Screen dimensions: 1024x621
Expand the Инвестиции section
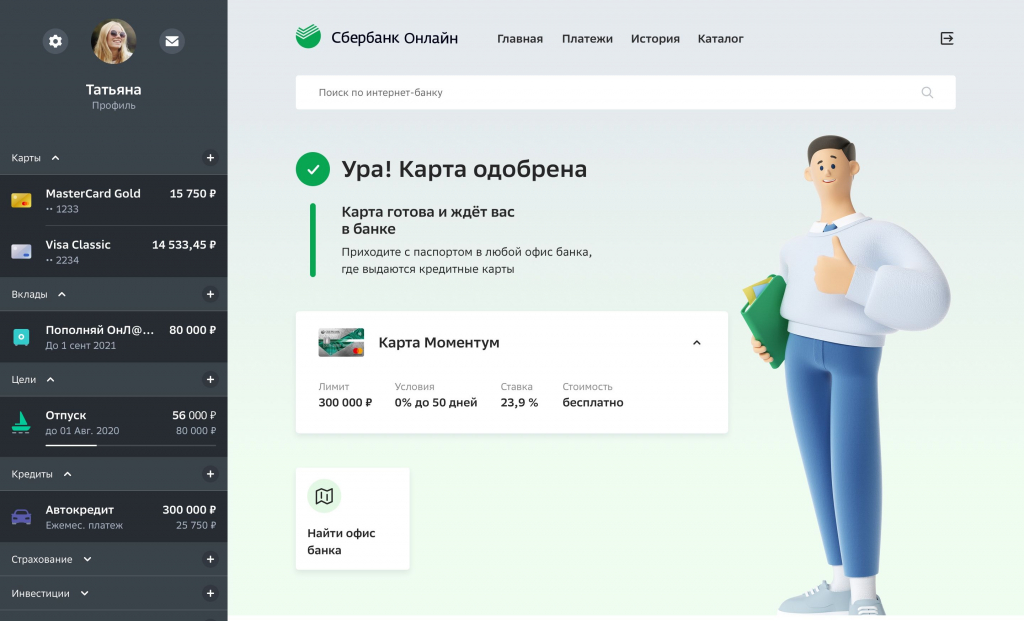(84, 594)
